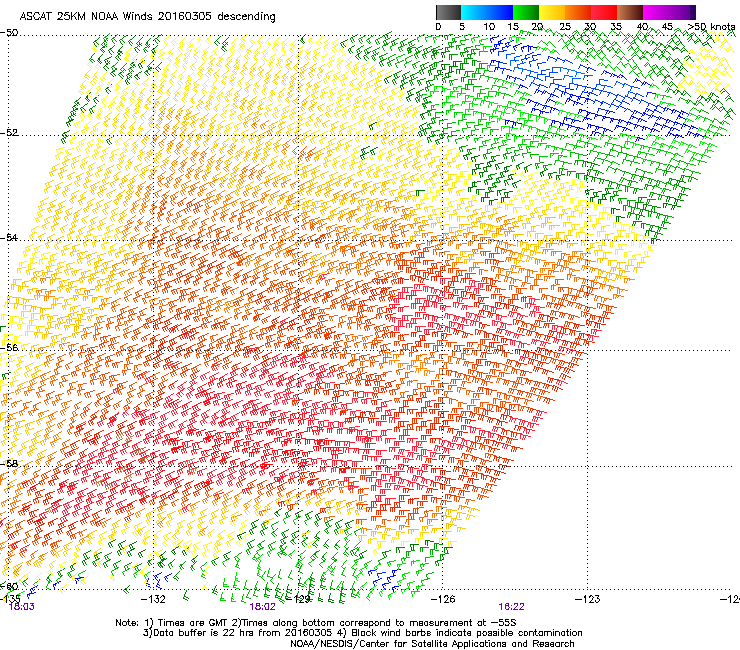This screenshot has height=650, width=740.
Task: Click the 'NOAA/NESDIS/Center for Satellite Applications and Research' credit
Action: click(432, 644)
